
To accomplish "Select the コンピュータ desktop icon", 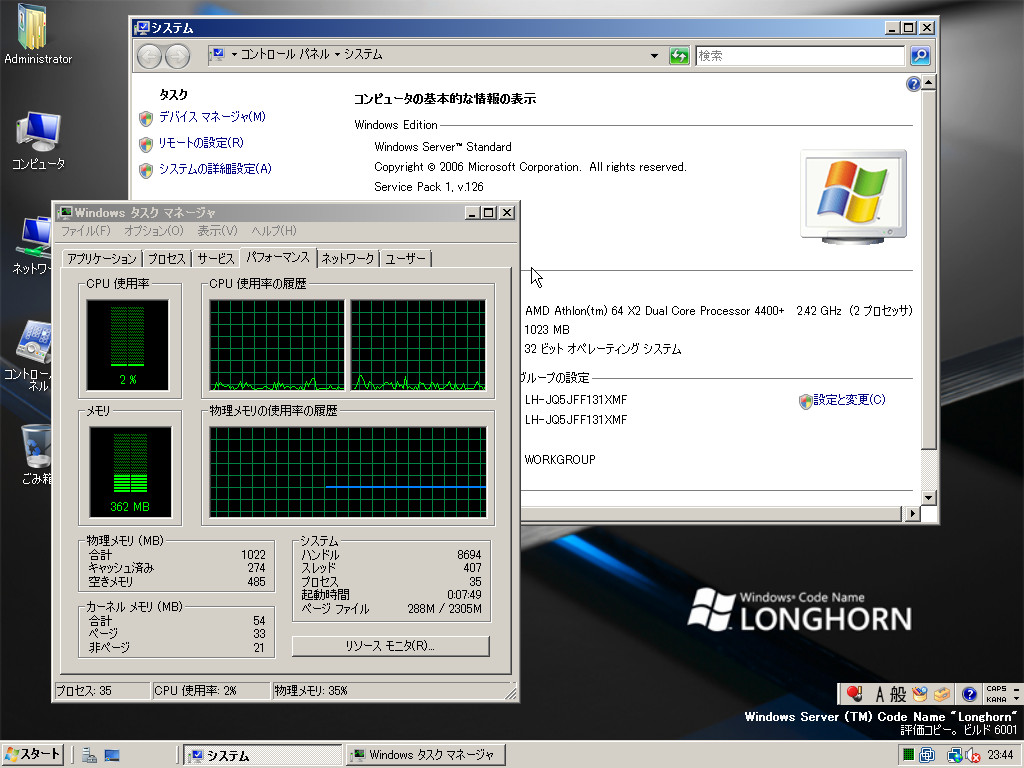I will coord(38,140).
